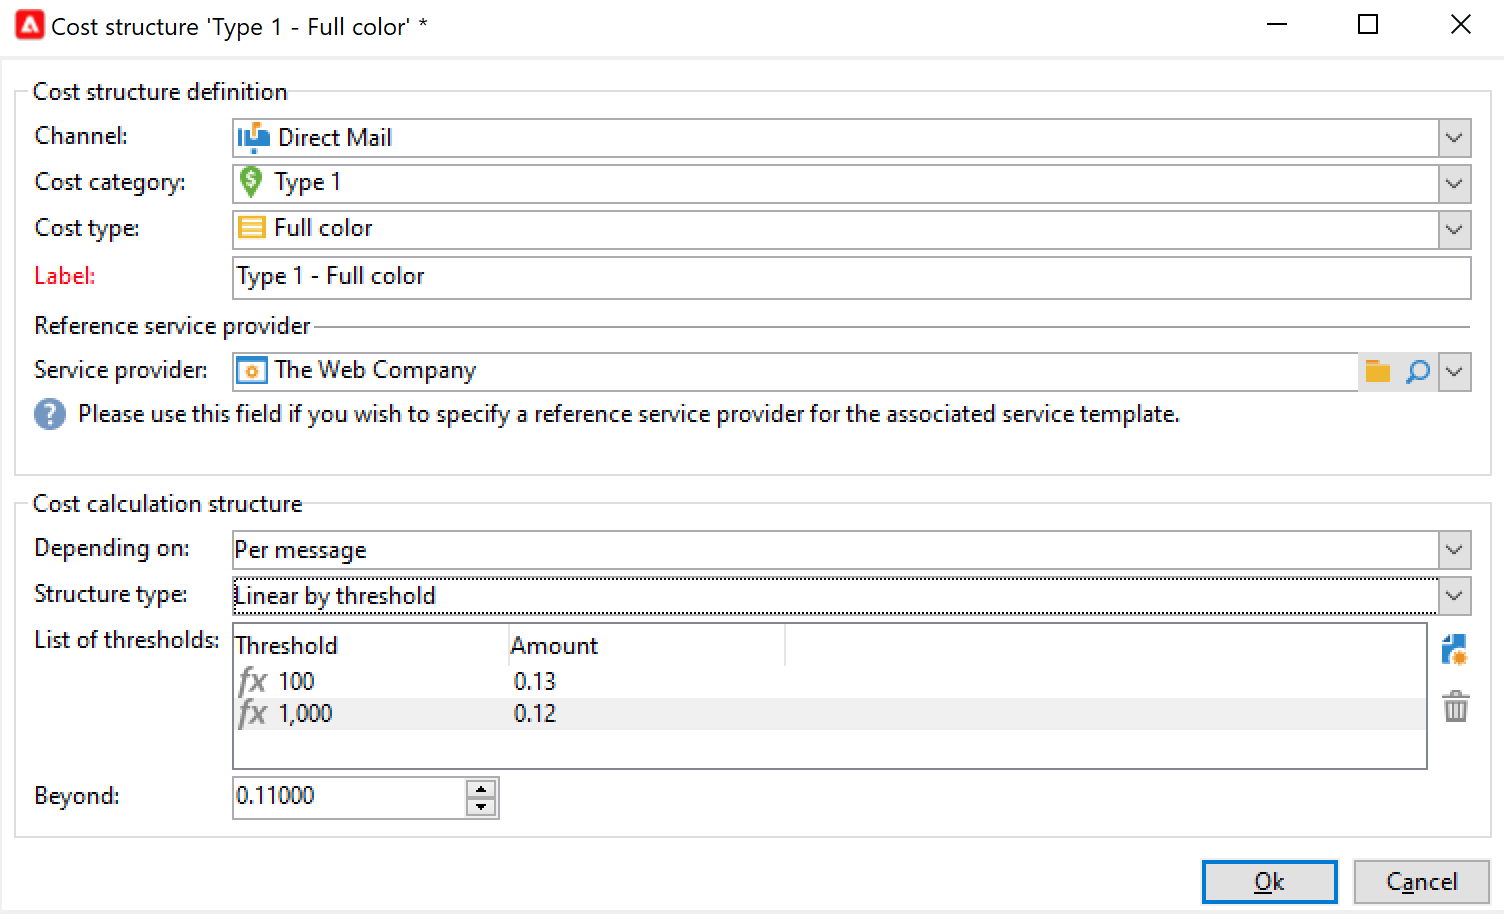Click the fx icon next to 1,000

pyautogui.click(x=252, y=714)
